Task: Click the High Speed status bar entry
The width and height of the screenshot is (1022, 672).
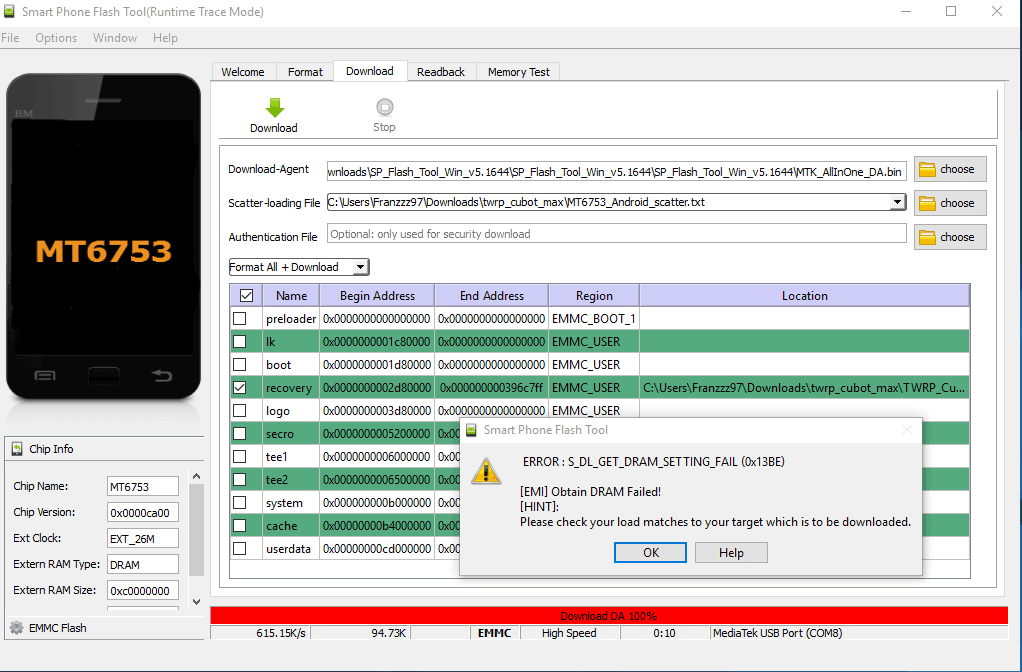Action: [x=569, y=633]
